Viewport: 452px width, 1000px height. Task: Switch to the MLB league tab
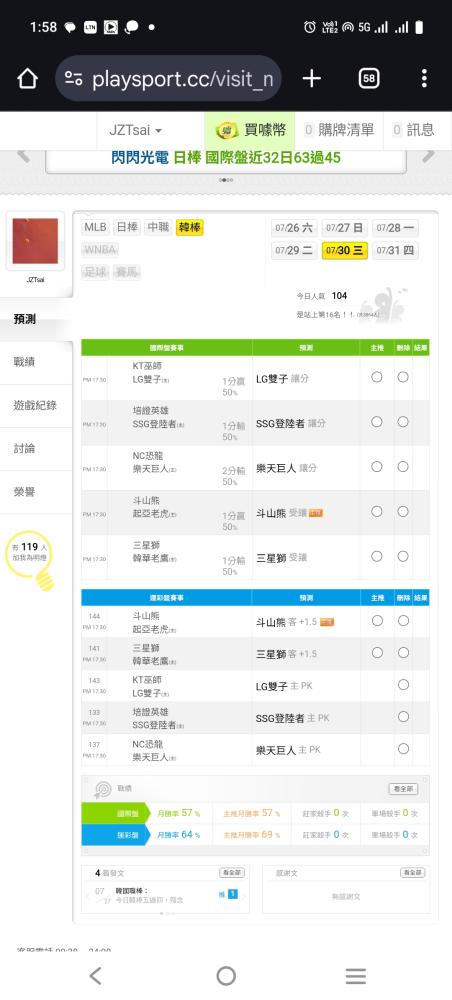pyautogui.click(x=96, y=228)
